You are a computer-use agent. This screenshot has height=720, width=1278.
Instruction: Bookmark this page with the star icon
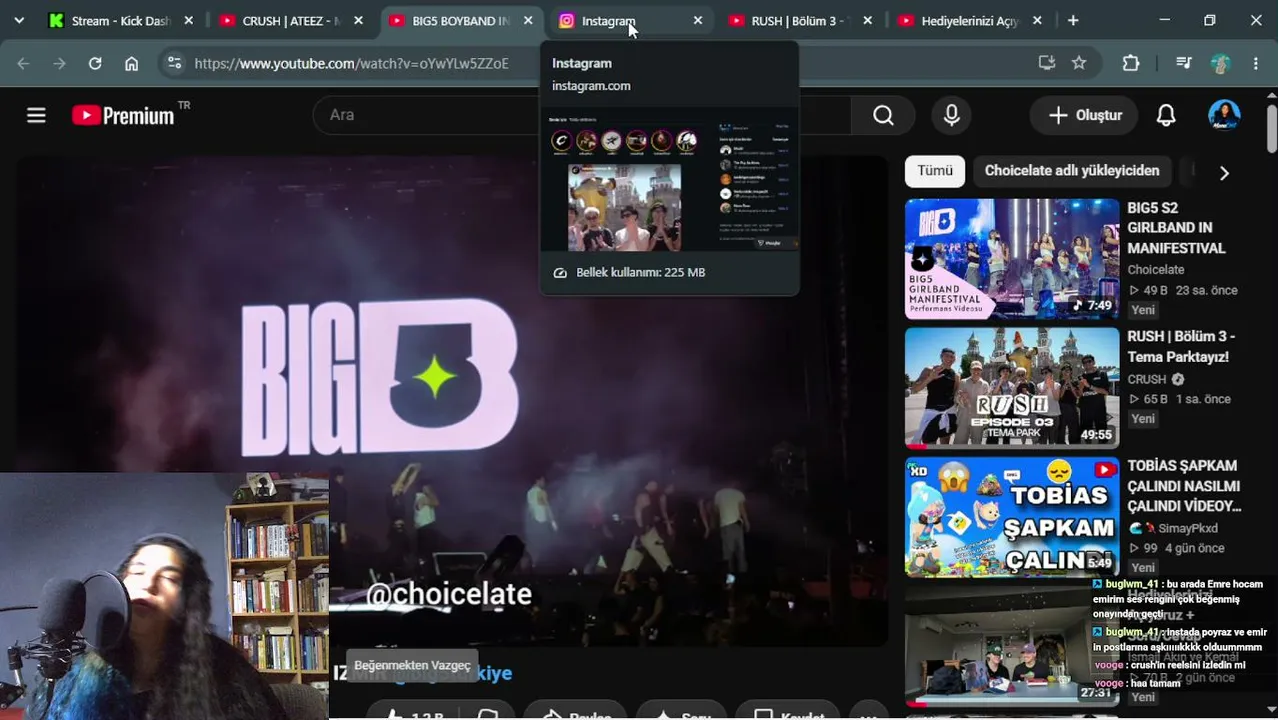point(1079,63)
